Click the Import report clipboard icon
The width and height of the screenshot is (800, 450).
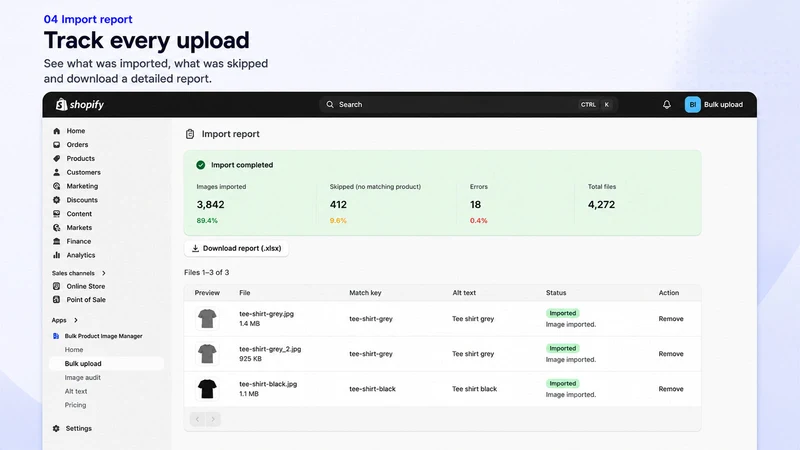190,134
